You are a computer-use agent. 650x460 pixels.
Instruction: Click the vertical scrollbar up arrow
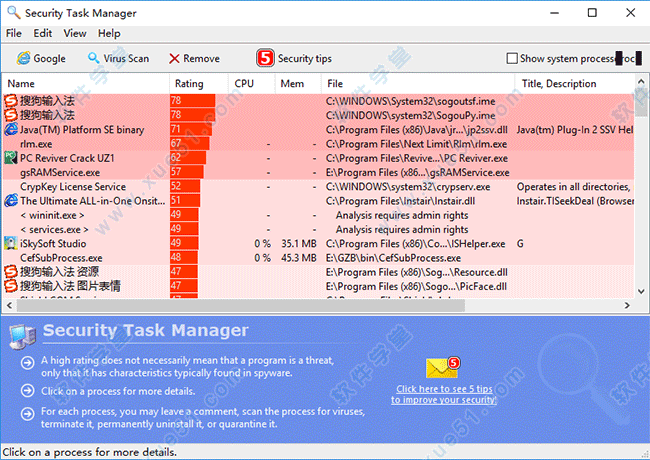click(641, 81)
